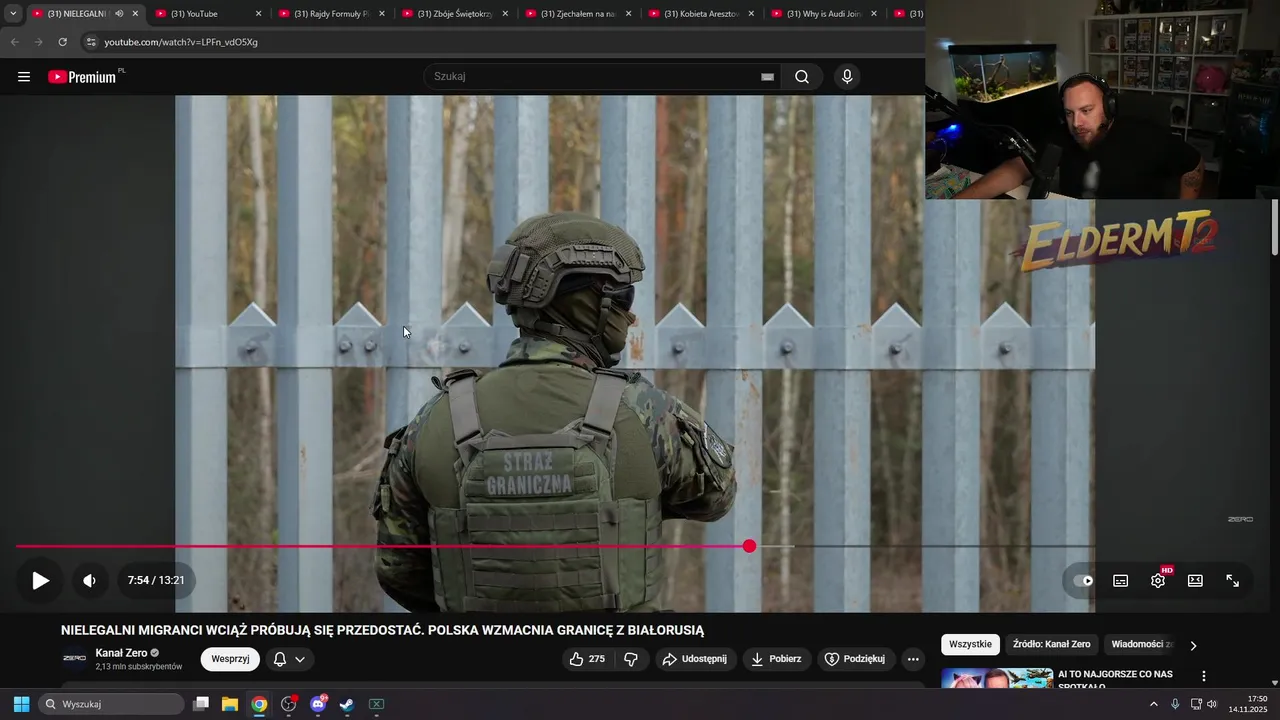Click the browser address bar URL
This screenshot has width=1280, height=720.
[181, 42]
